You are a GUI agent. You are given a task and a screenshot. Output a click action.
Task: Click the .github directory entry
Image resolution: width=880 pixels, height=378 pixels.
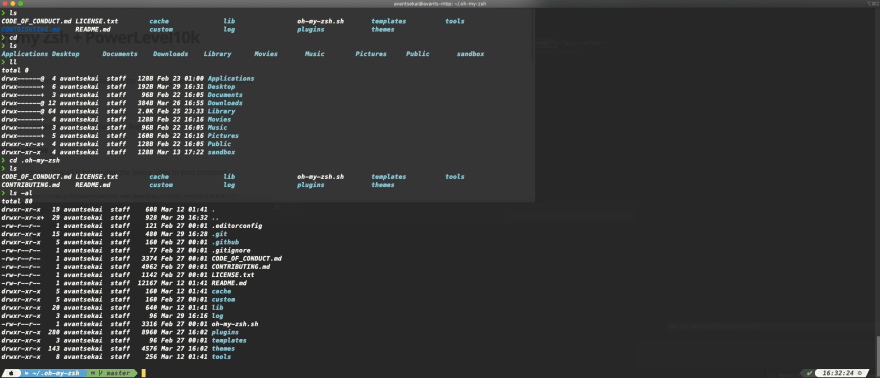(x=225, y=242)
